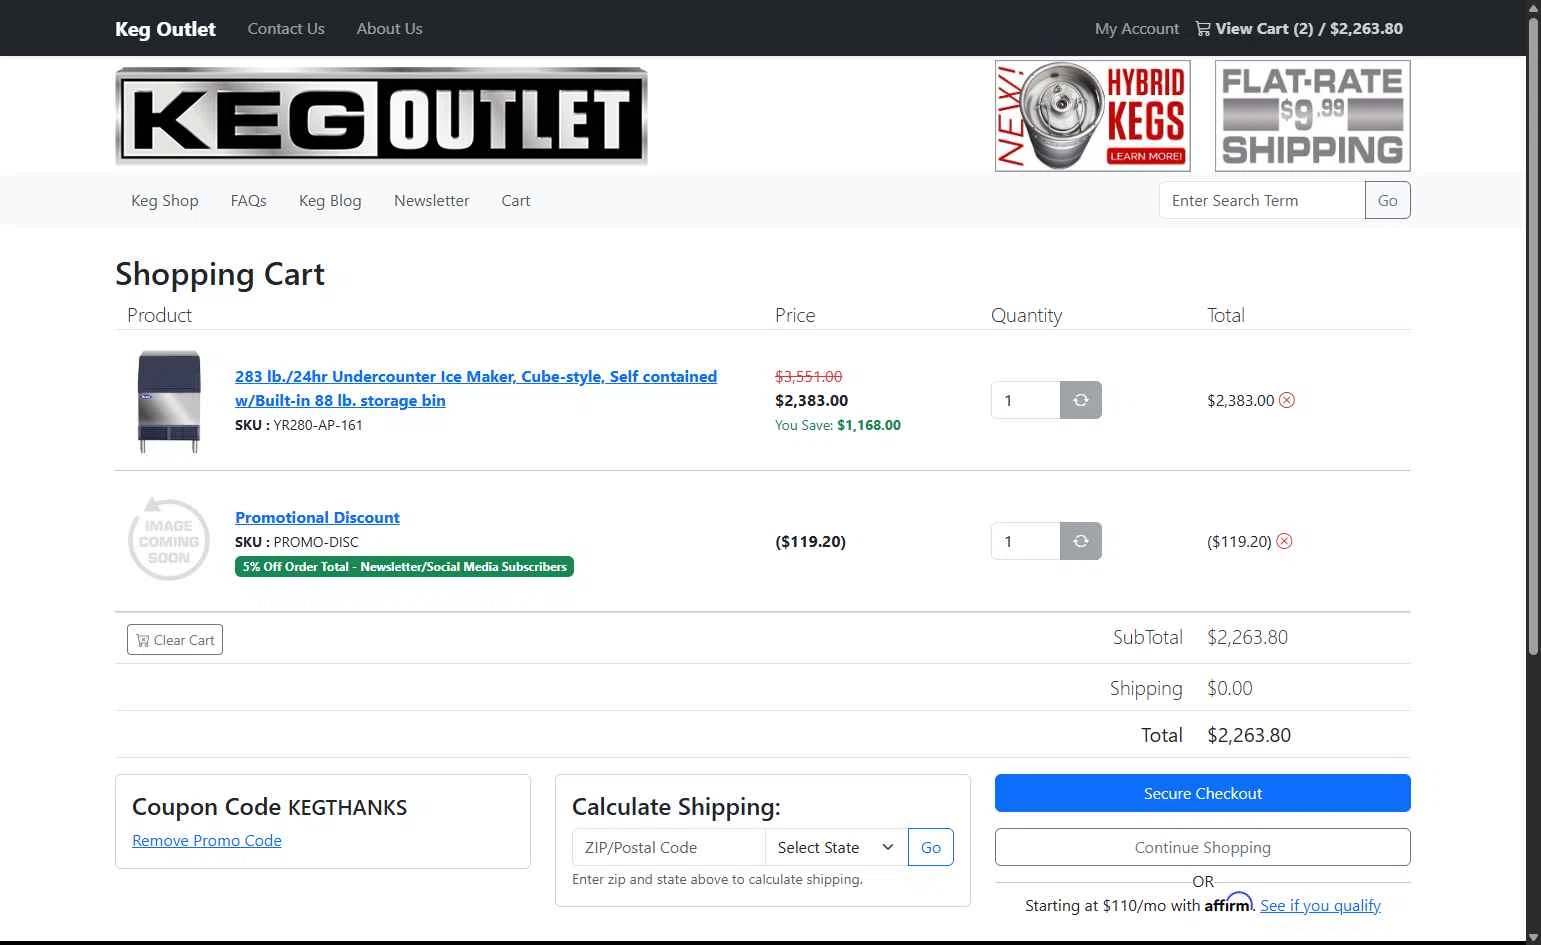Click the SKU YR280-AP-161 text
Image resolution: width=1541 pixels, height=945 pixels.
pos(299,425)
